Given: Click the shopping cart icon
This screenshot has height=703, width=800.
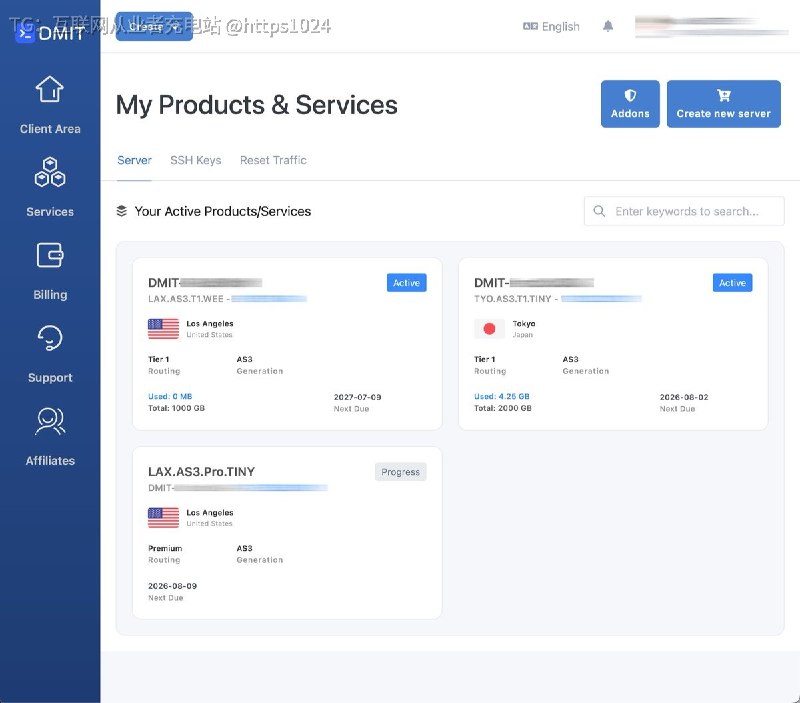Looking at the screenshot, I should [x=723, y=95].
